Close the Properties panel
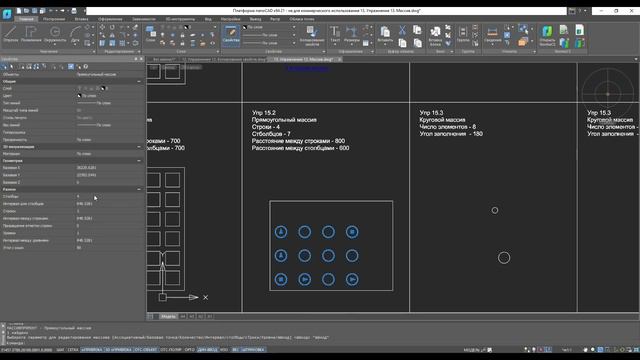This screenshot has height=360, width=640. [142, 59]
